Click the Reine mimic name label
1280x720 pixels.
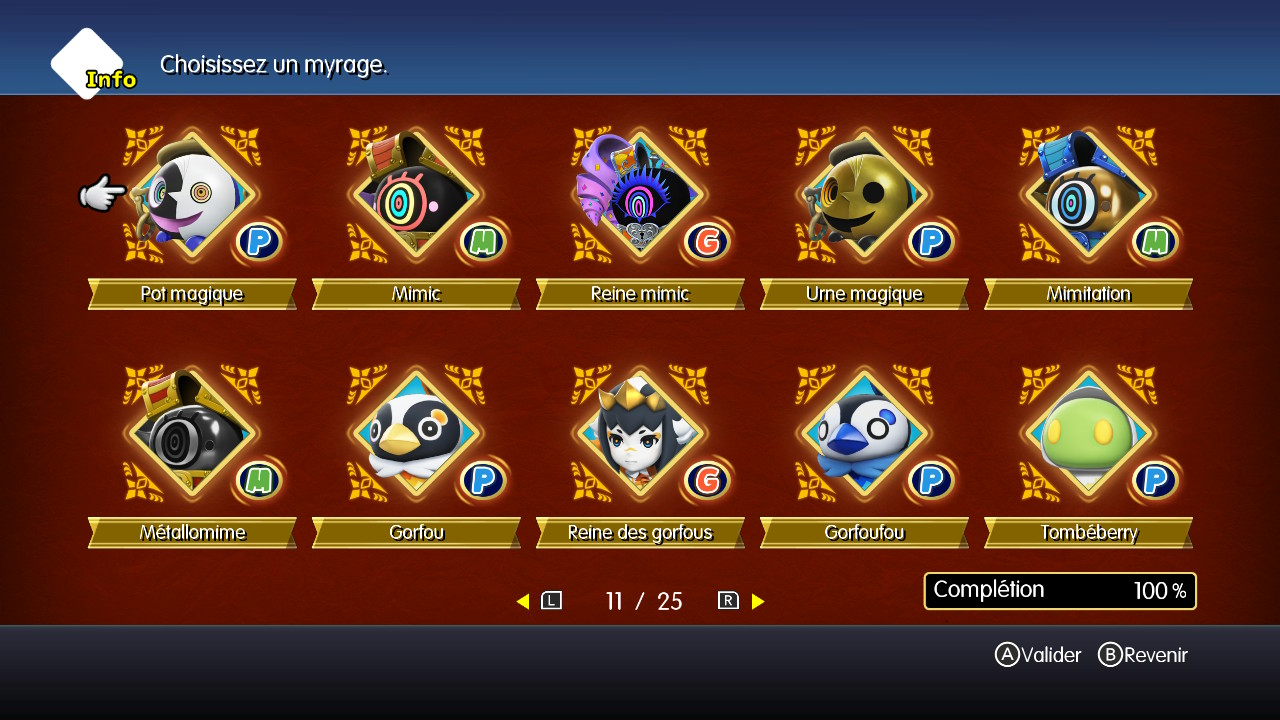coord(640,294)
